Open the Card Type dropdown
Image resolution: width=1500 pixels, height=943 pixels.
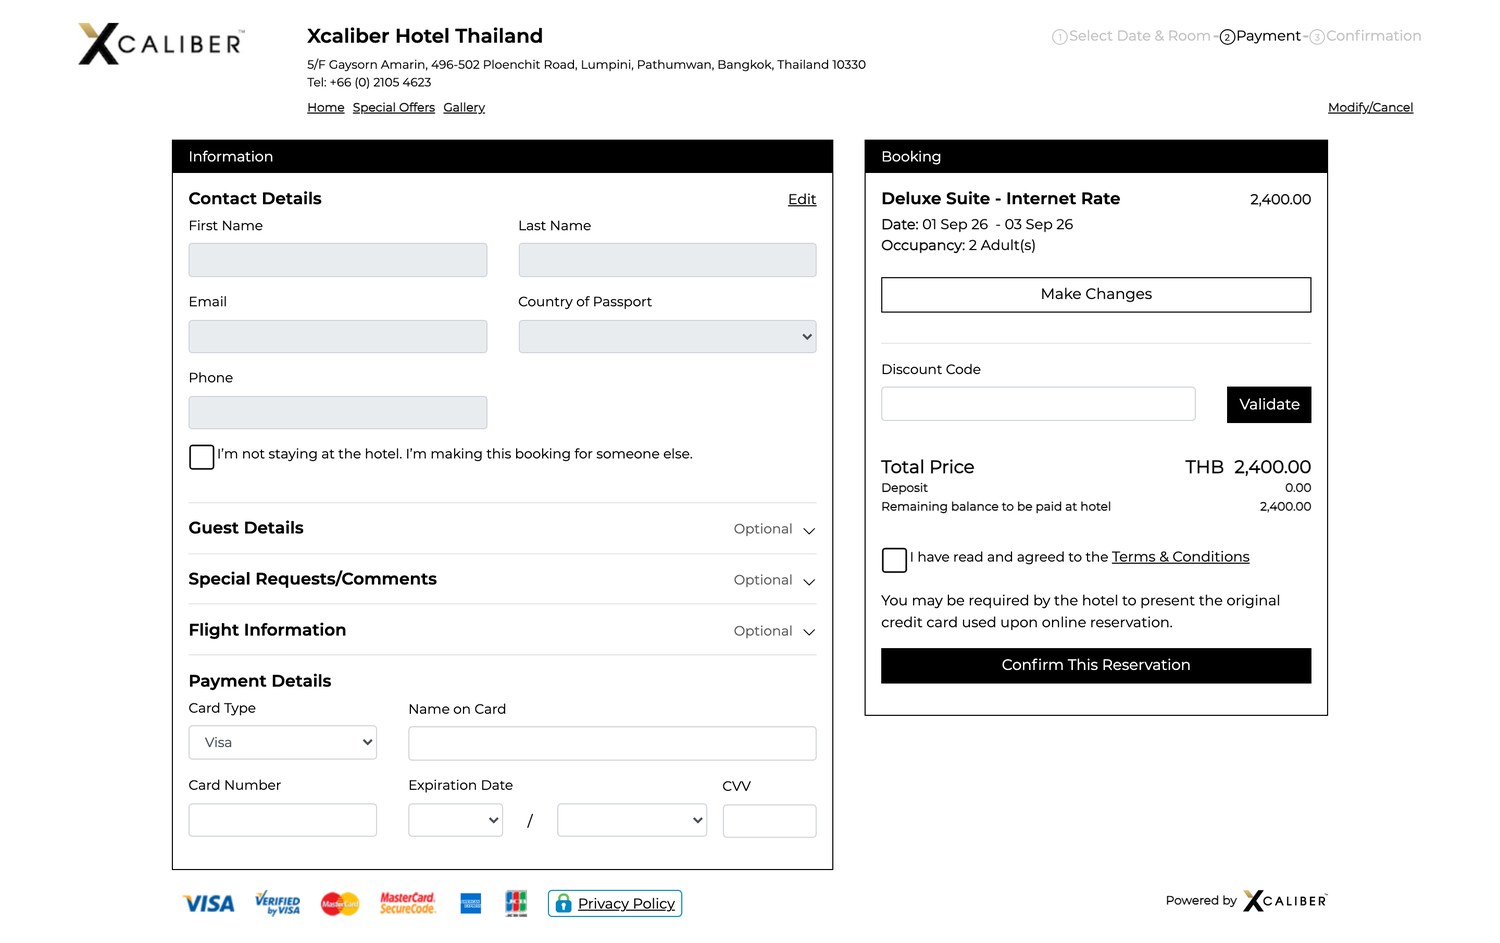click(x=283, y=742)
